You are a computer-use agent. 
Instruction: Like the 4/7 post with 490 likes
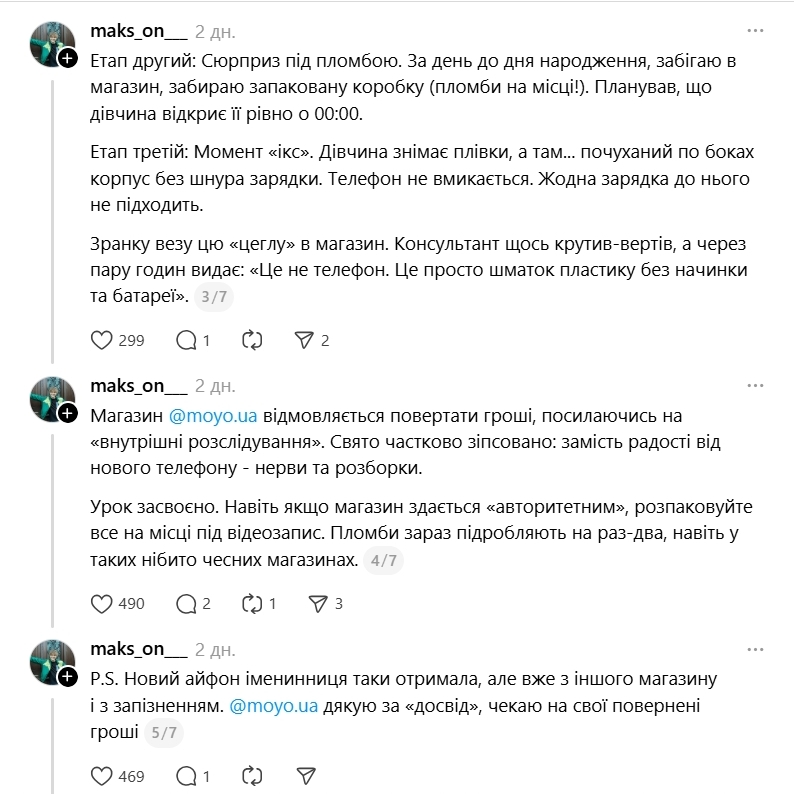(x=102, y=603)
